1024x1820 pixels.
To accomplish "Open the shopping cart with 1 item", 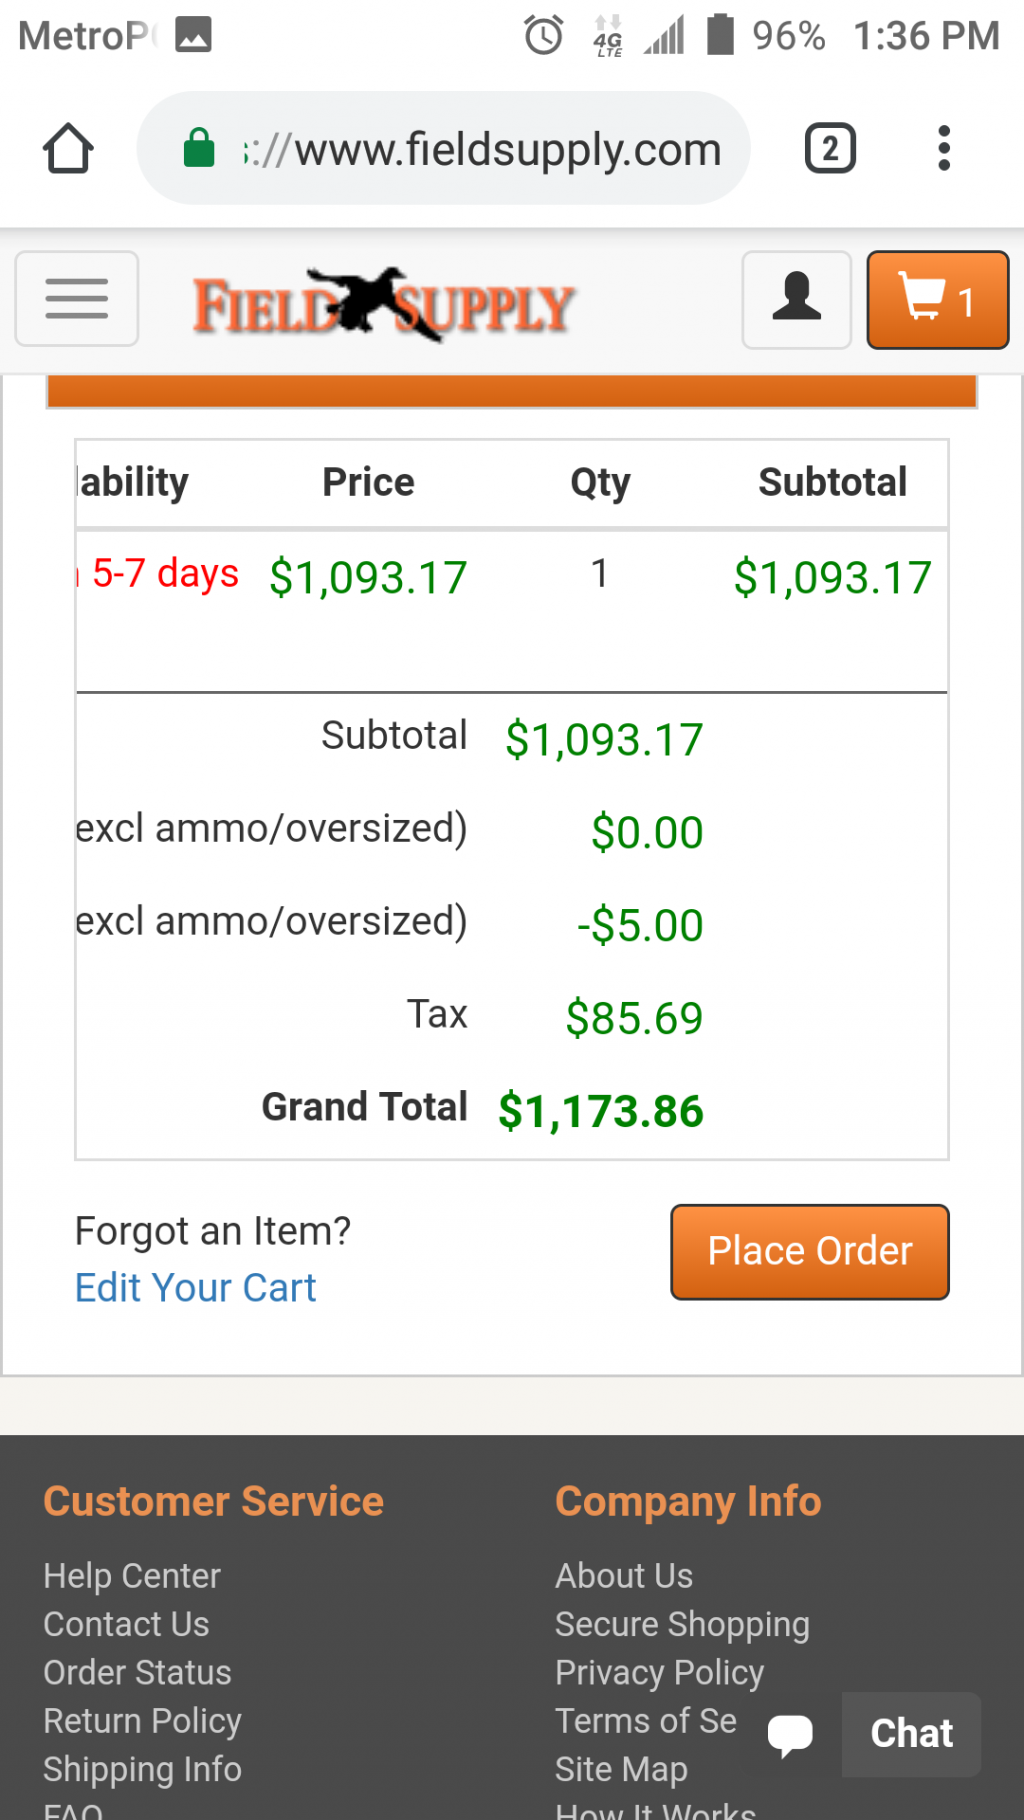I will (937, 300).
